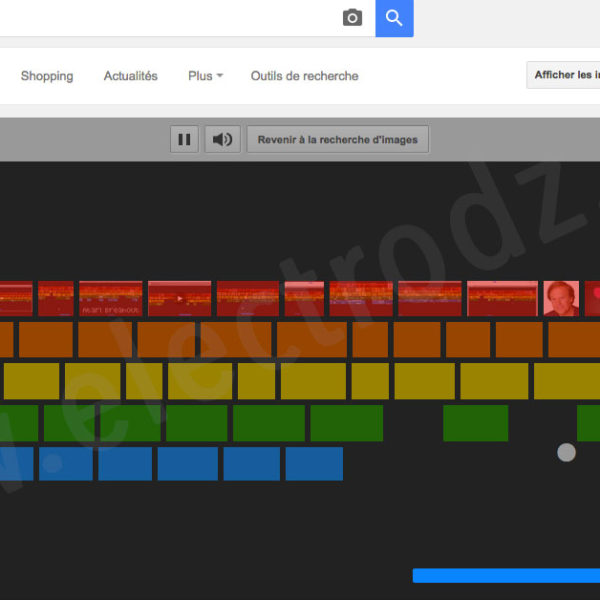The width and height of the screenshot is (600, 600).
Task: Click the blue magnifier search button
Action: (x=394, y=18)
